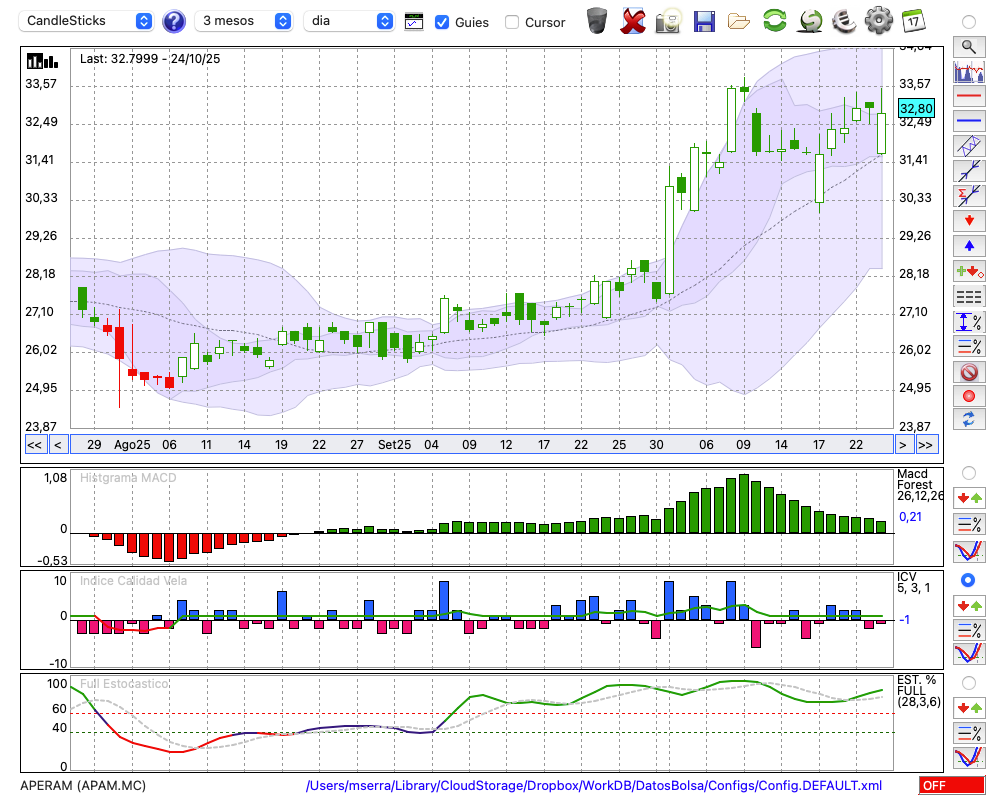Click the green refresh arrows icon
This screenshot has width=1000, height=800.
[x=774, y=20]
